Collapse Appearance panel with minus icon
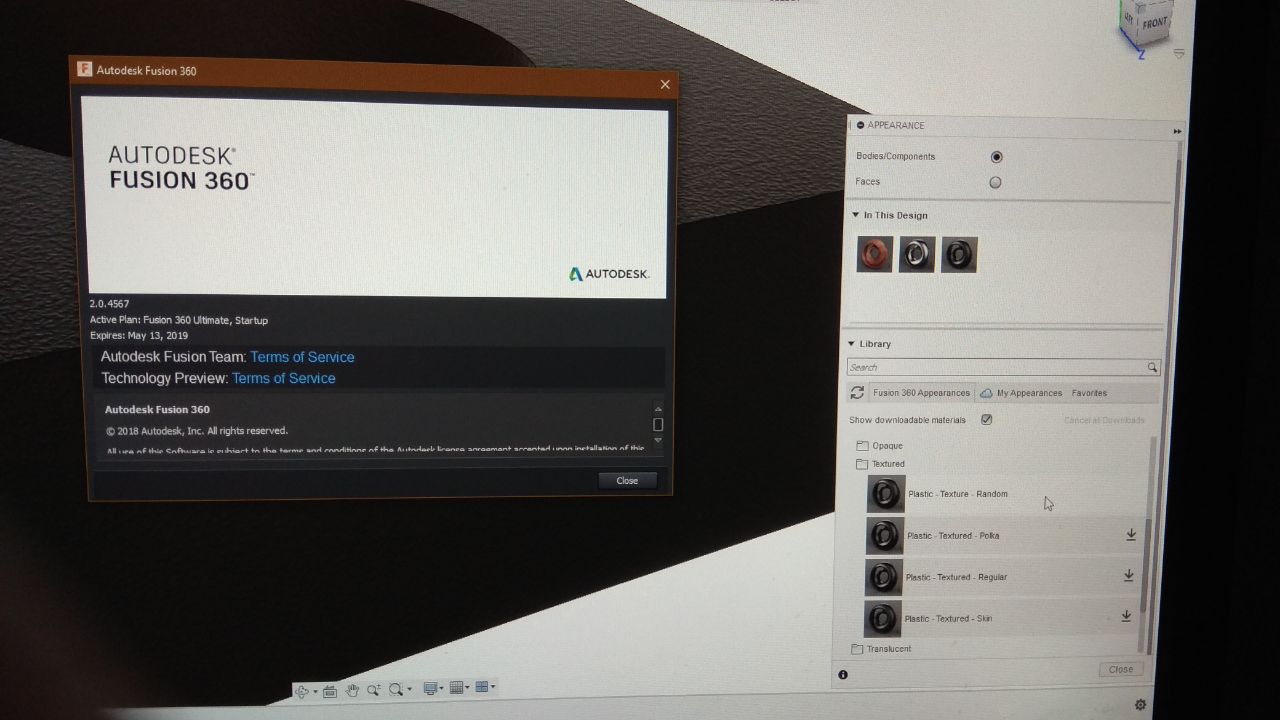Viewport: 1280px width, 720px height. point(861,125)
